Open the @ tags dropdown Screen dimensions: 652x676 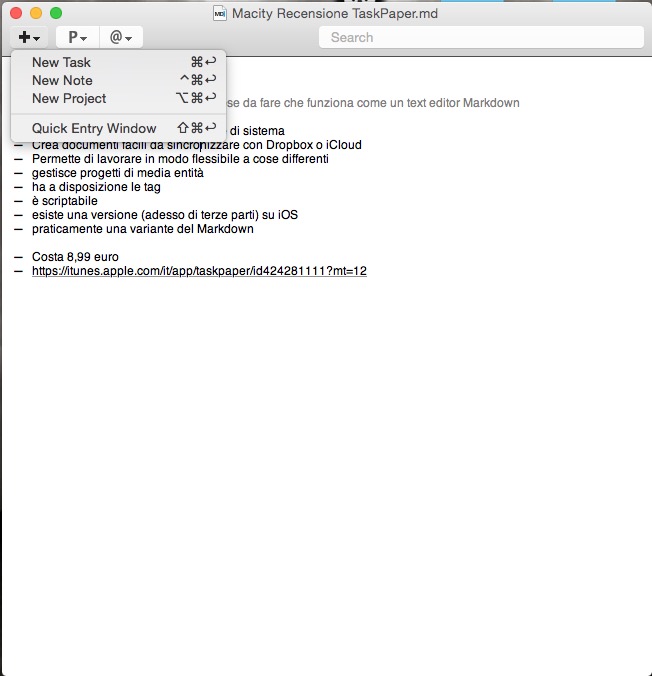point(121,38)
